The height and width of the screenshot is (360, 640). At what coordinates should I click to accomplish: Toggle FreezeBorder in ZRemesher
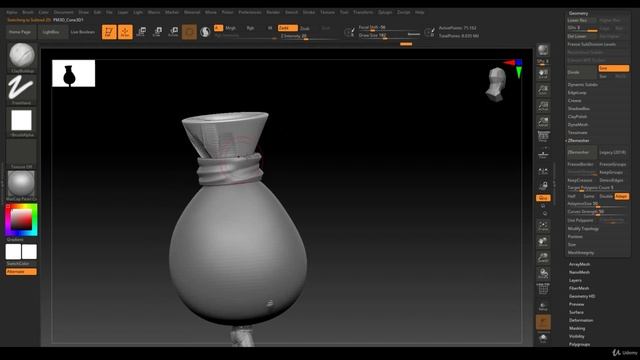(581, 164)
